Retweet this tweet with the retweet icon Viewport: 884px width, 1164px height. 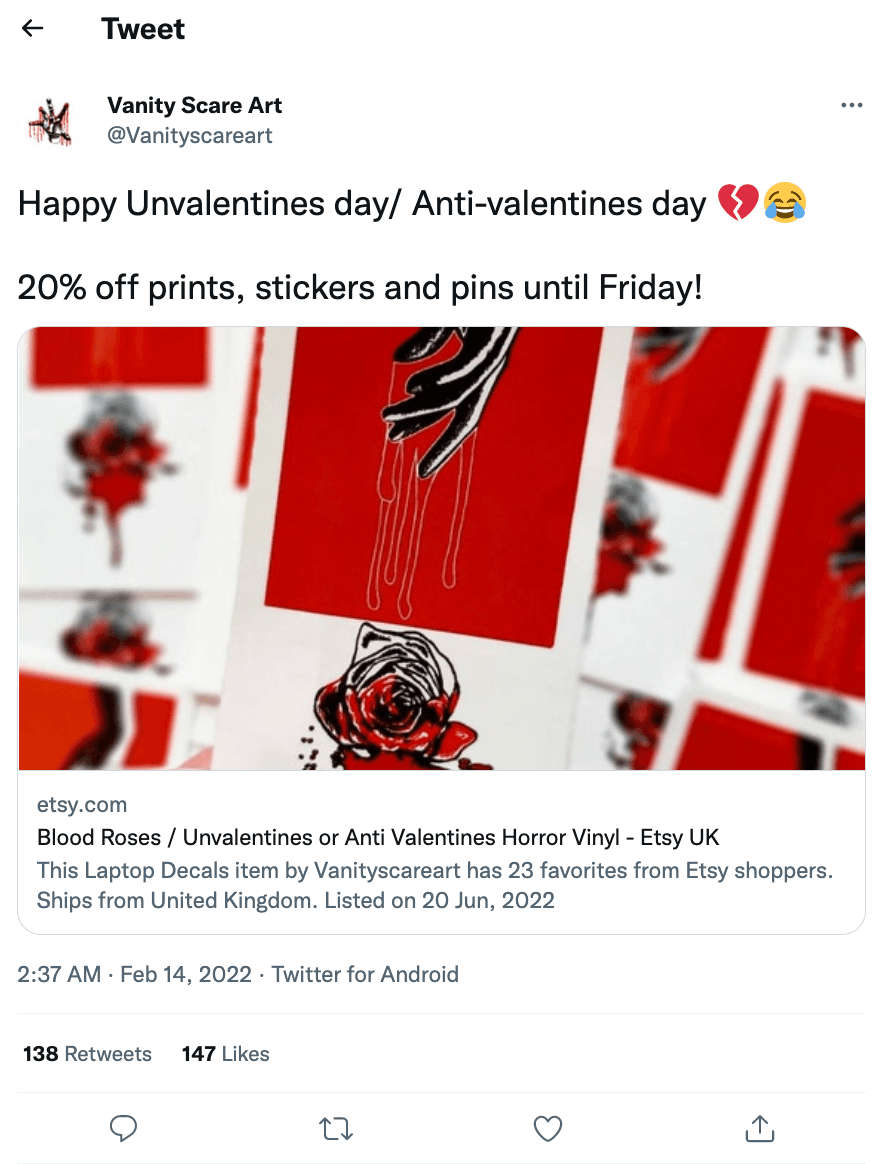(x=335, y=1129)
